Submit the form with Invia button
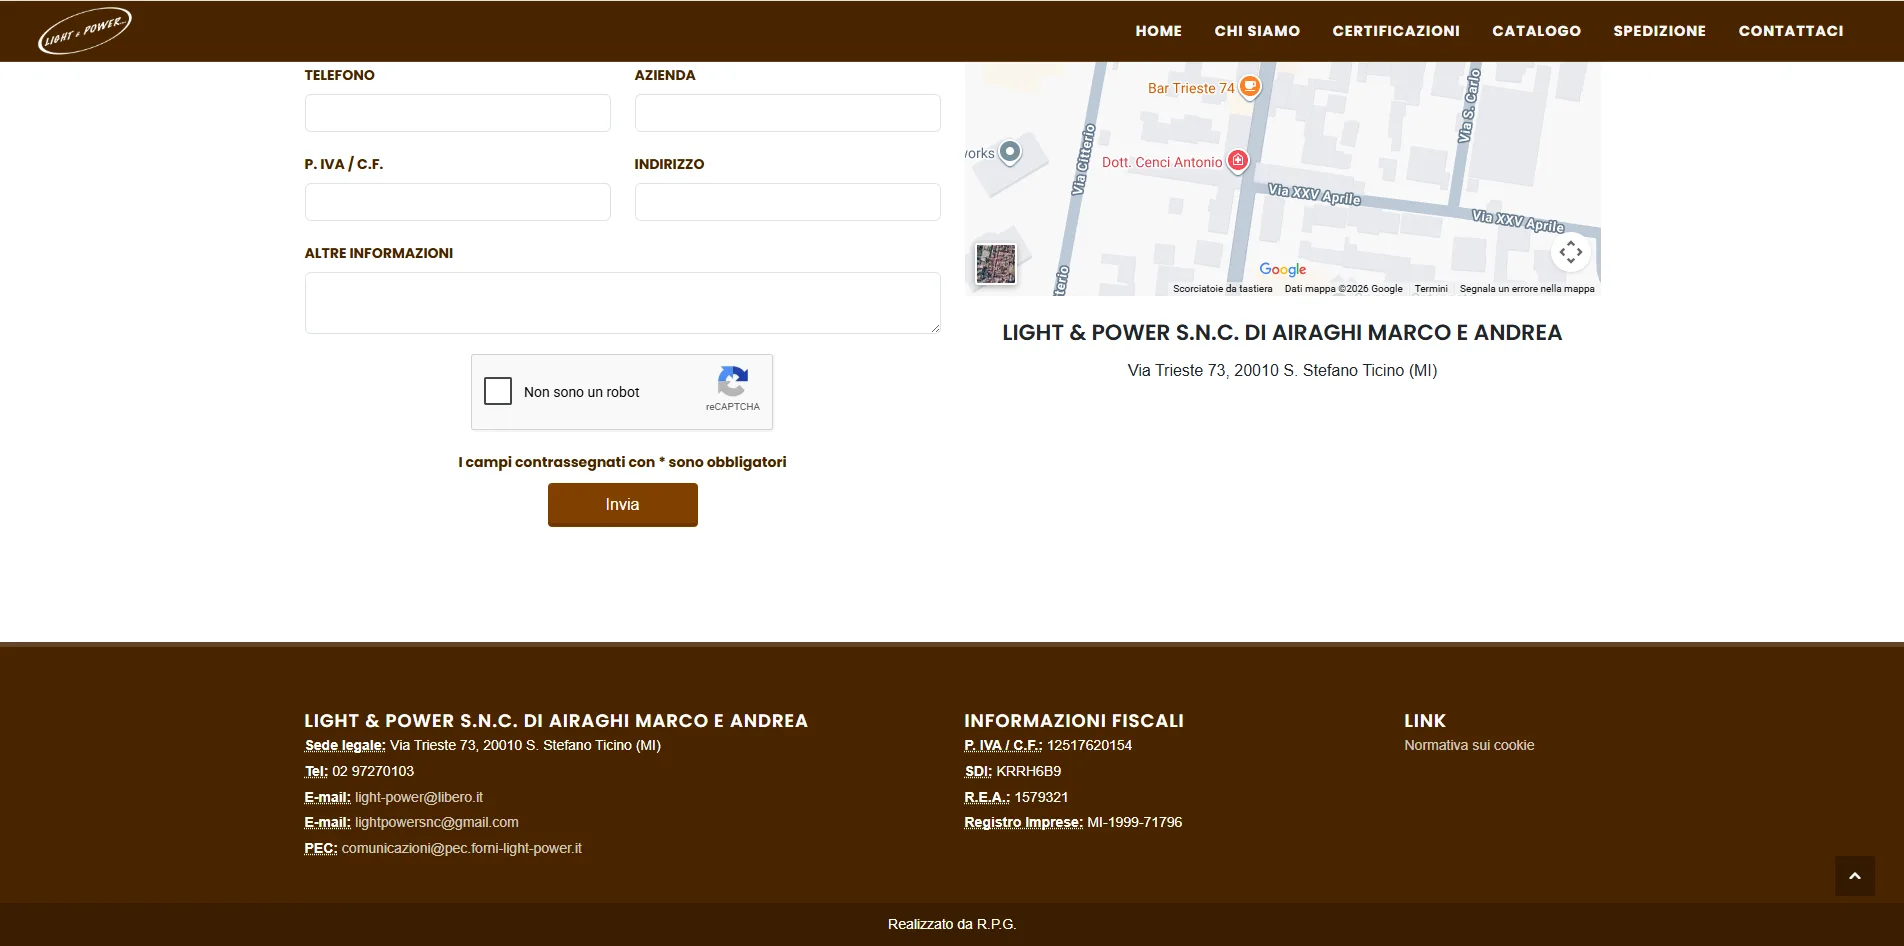Image resolution: width=1904 pixels, height=946 pixels. 622,505
